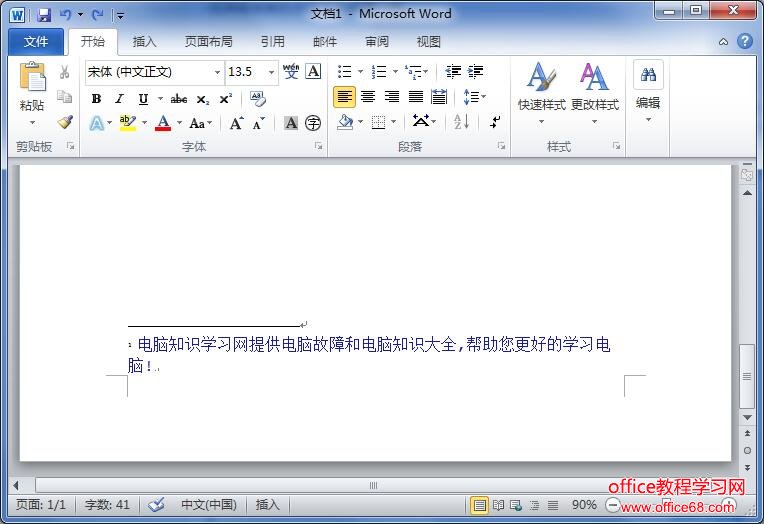The width and height of the screenshot is (764, 524).
Task: Switch to the 审阅 tab
Action: 377,42
